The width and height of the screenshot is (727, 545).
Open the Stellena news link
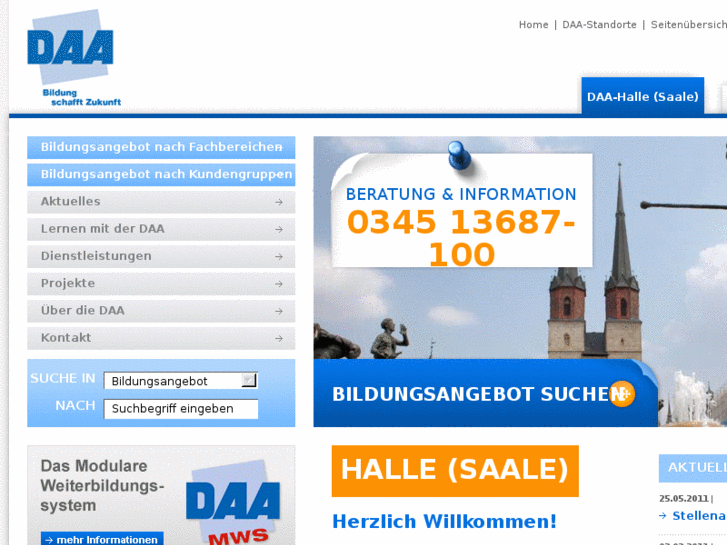pyautogui.click(x=698, y=516)
